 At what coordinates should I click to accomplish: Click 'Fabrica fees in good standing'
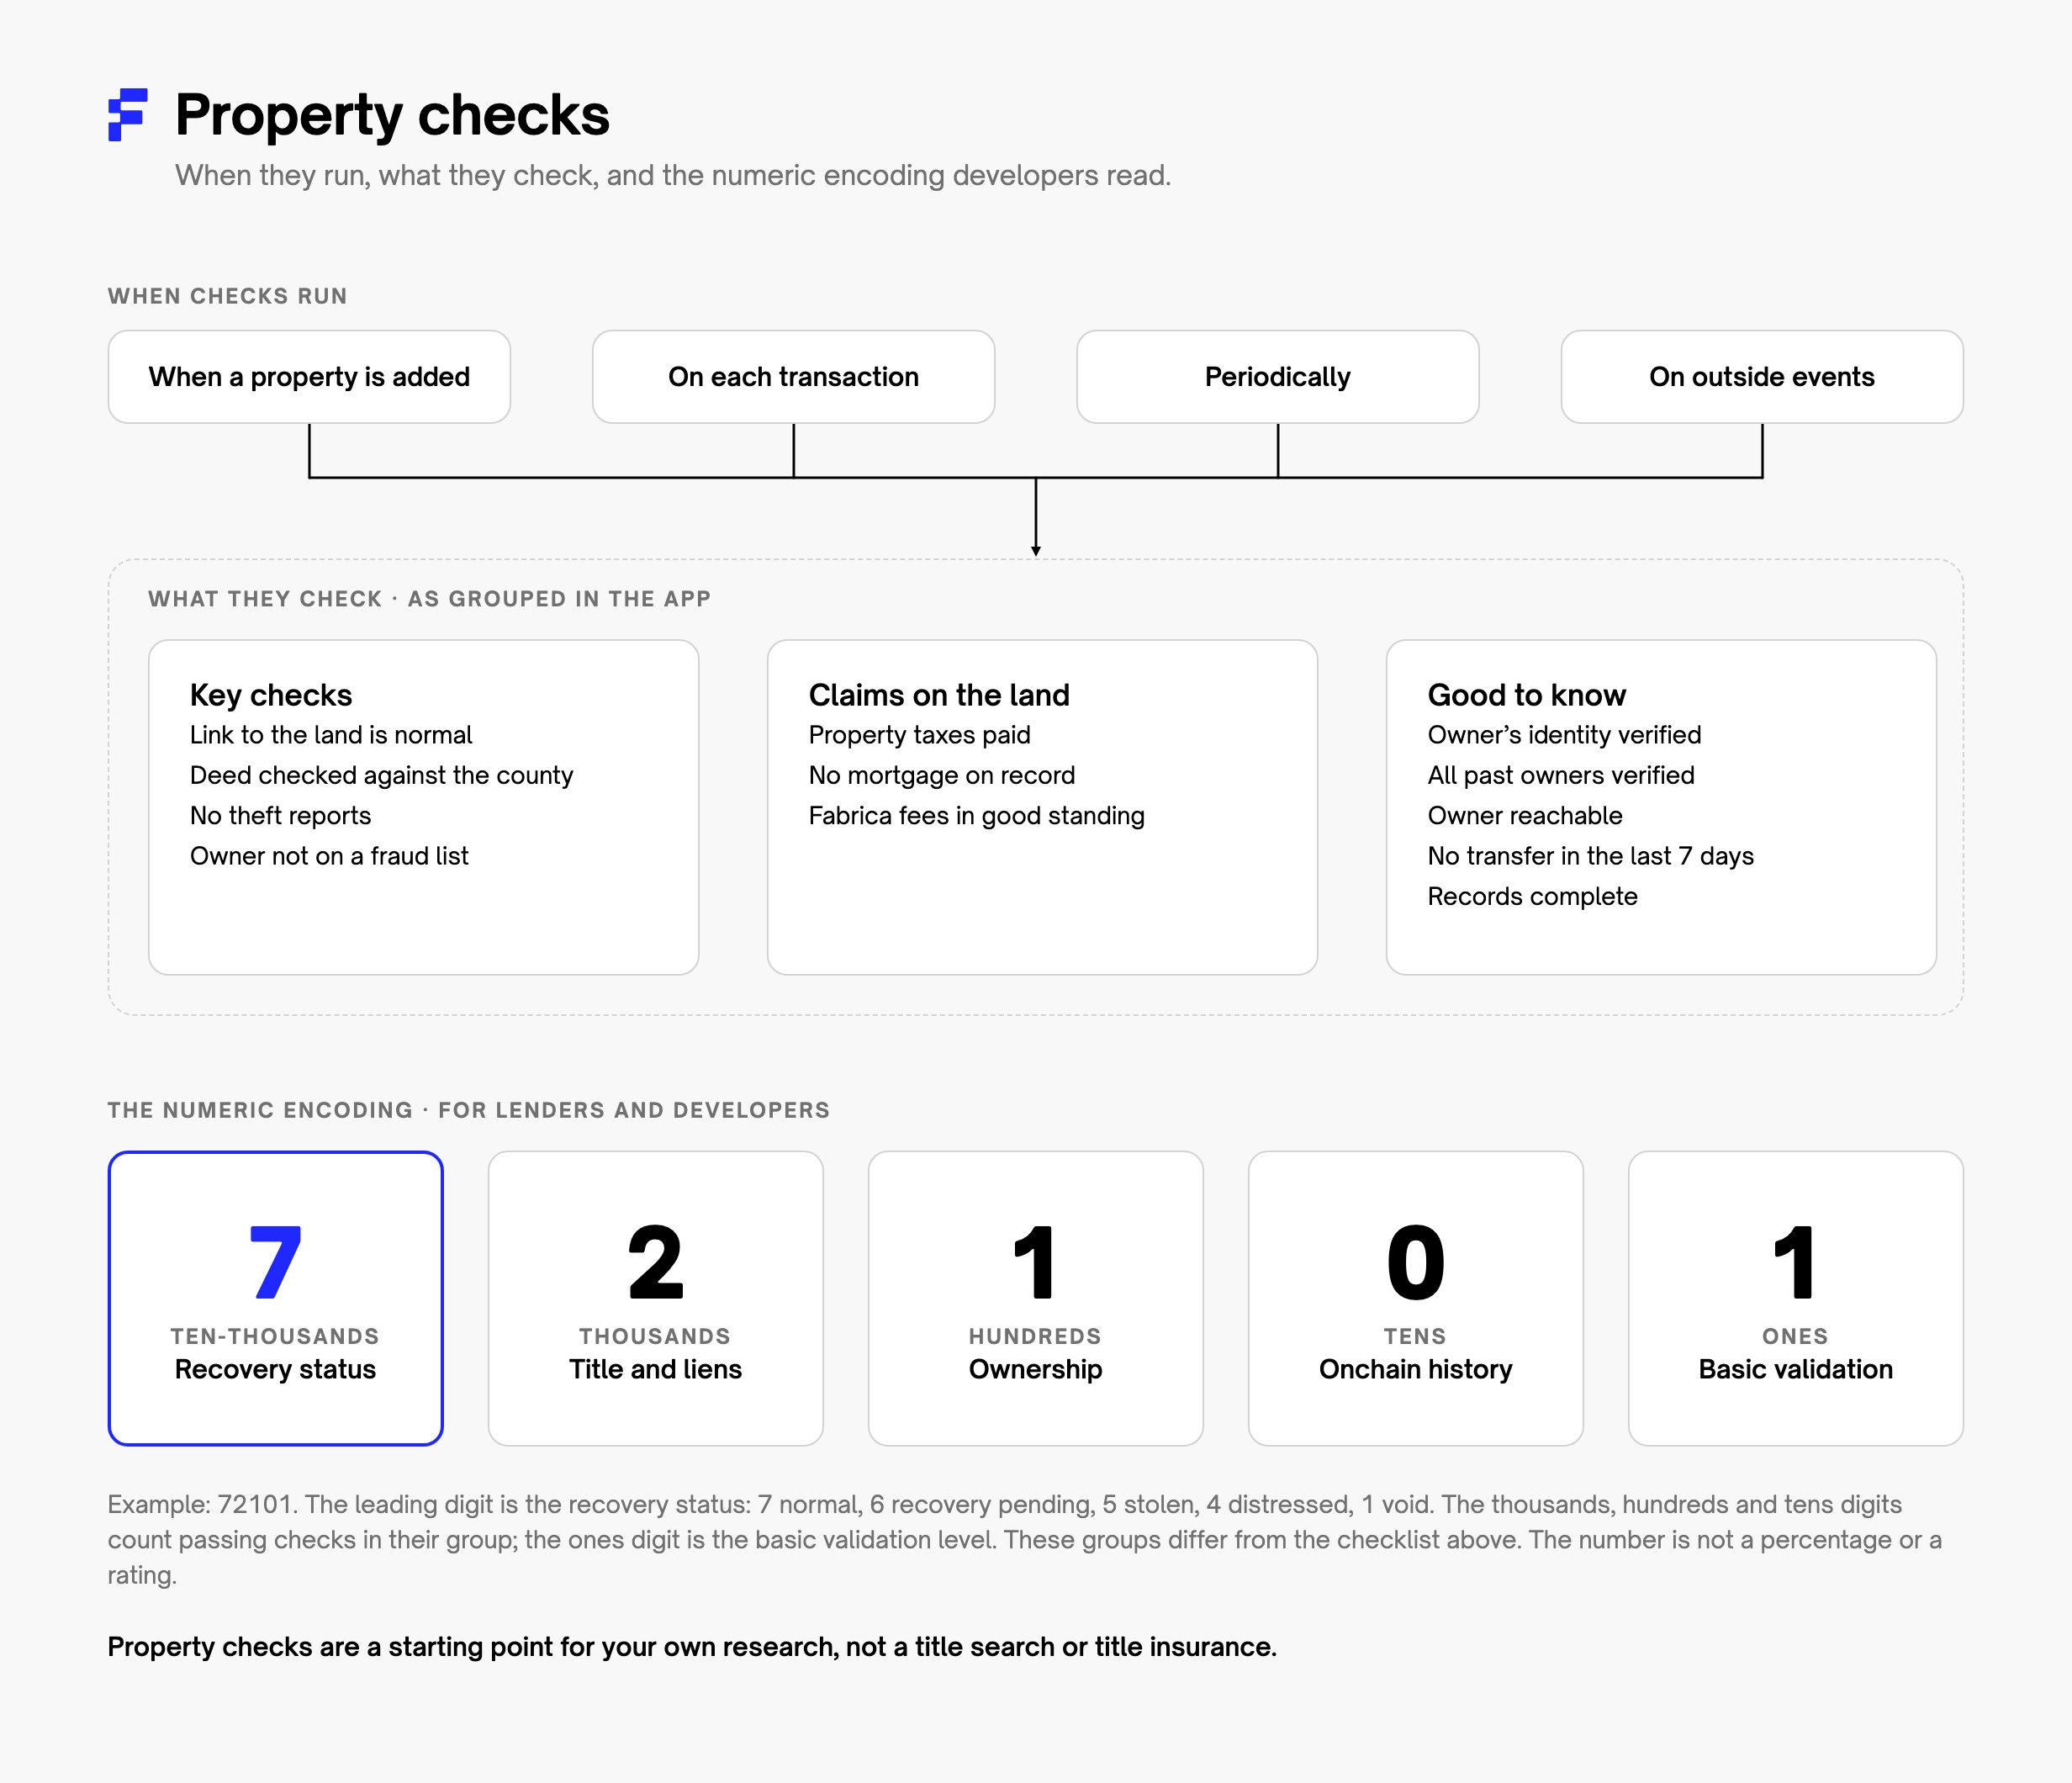(x=976, y=815)
